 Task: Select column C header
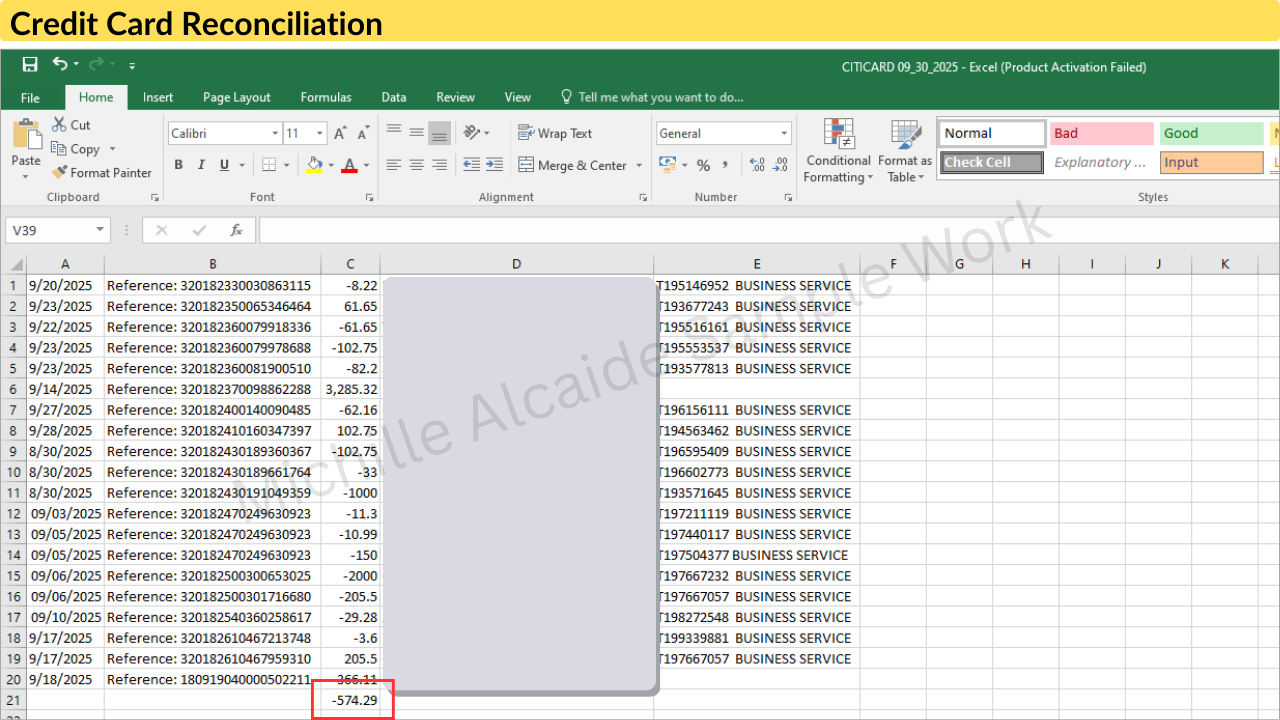(350, 264)
